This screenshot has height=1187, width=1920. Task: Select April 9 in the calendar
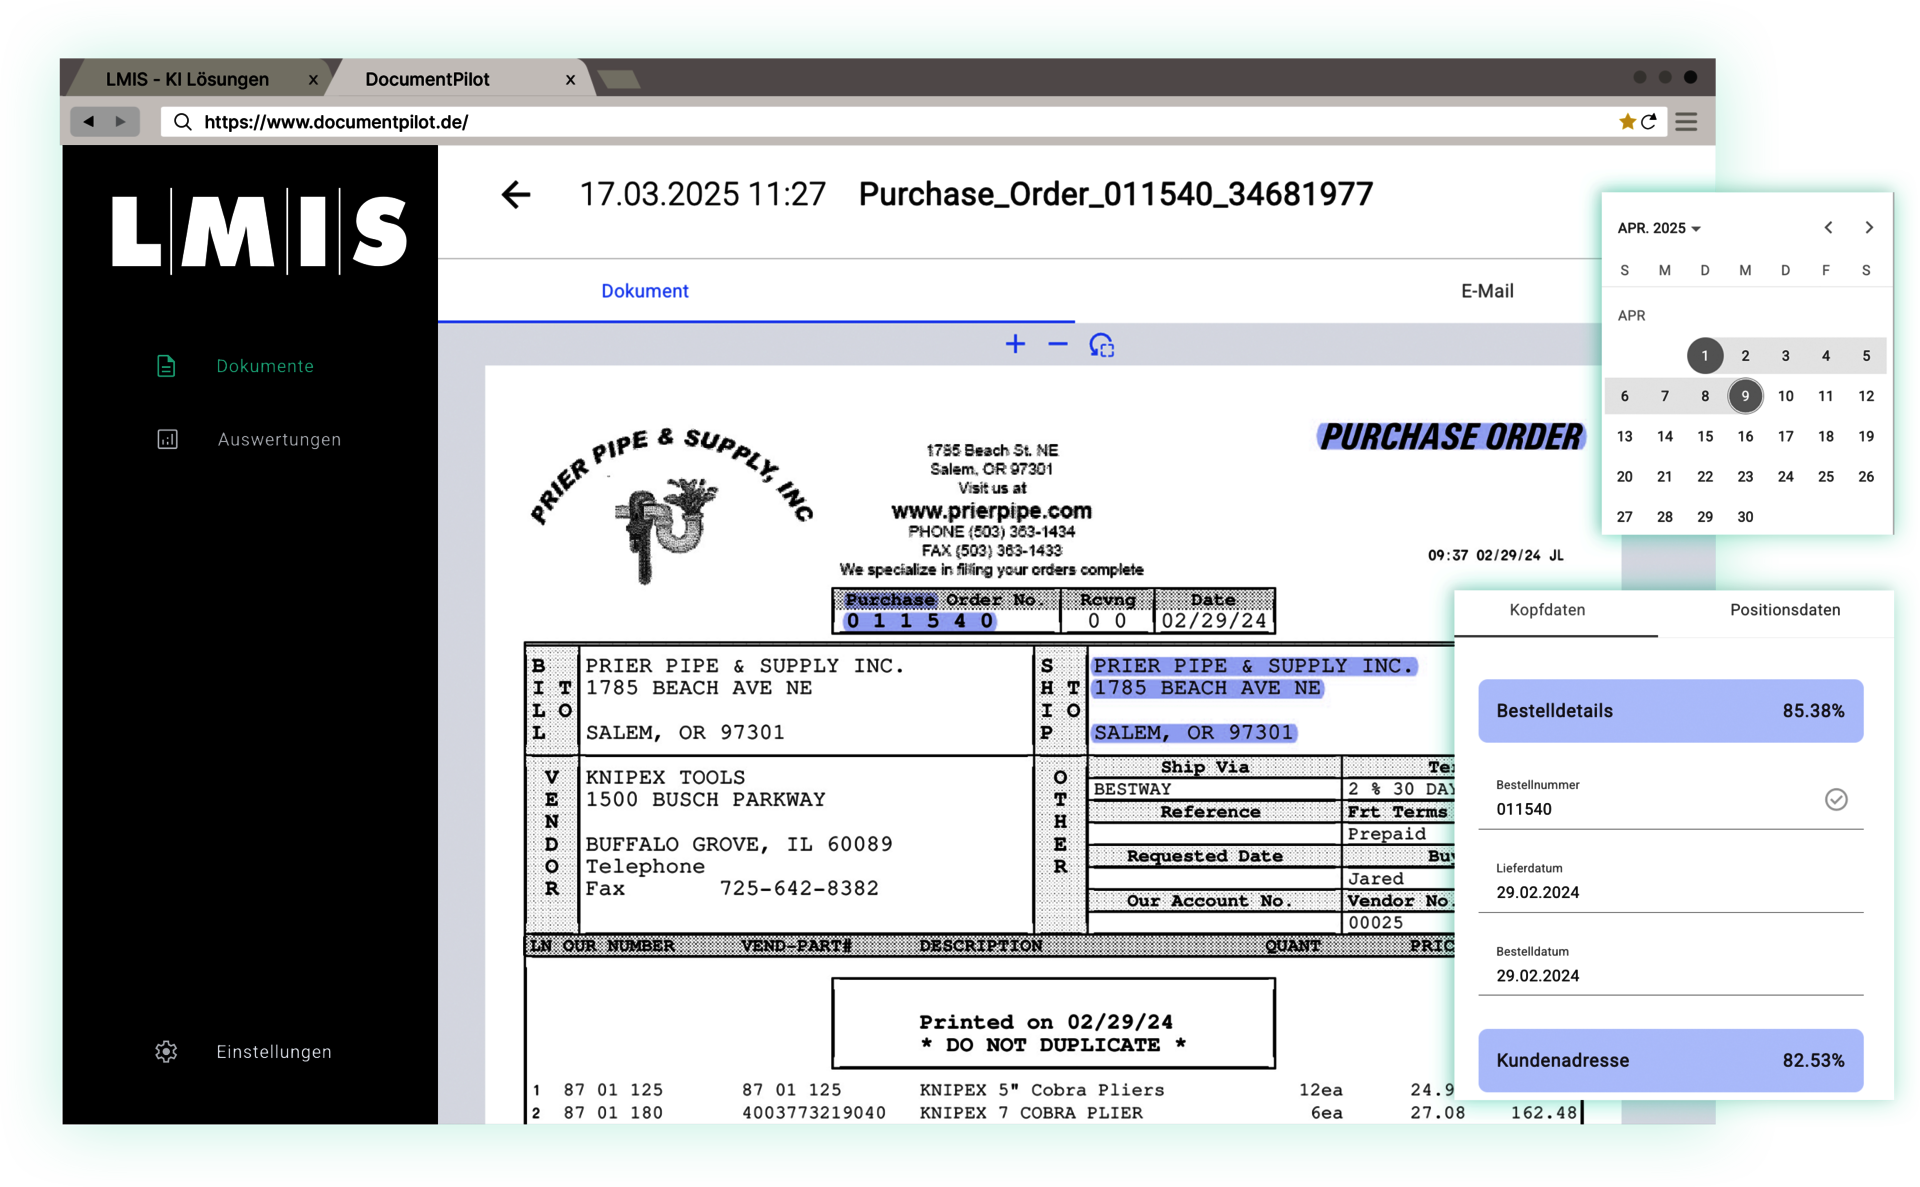coord(1745,396)
